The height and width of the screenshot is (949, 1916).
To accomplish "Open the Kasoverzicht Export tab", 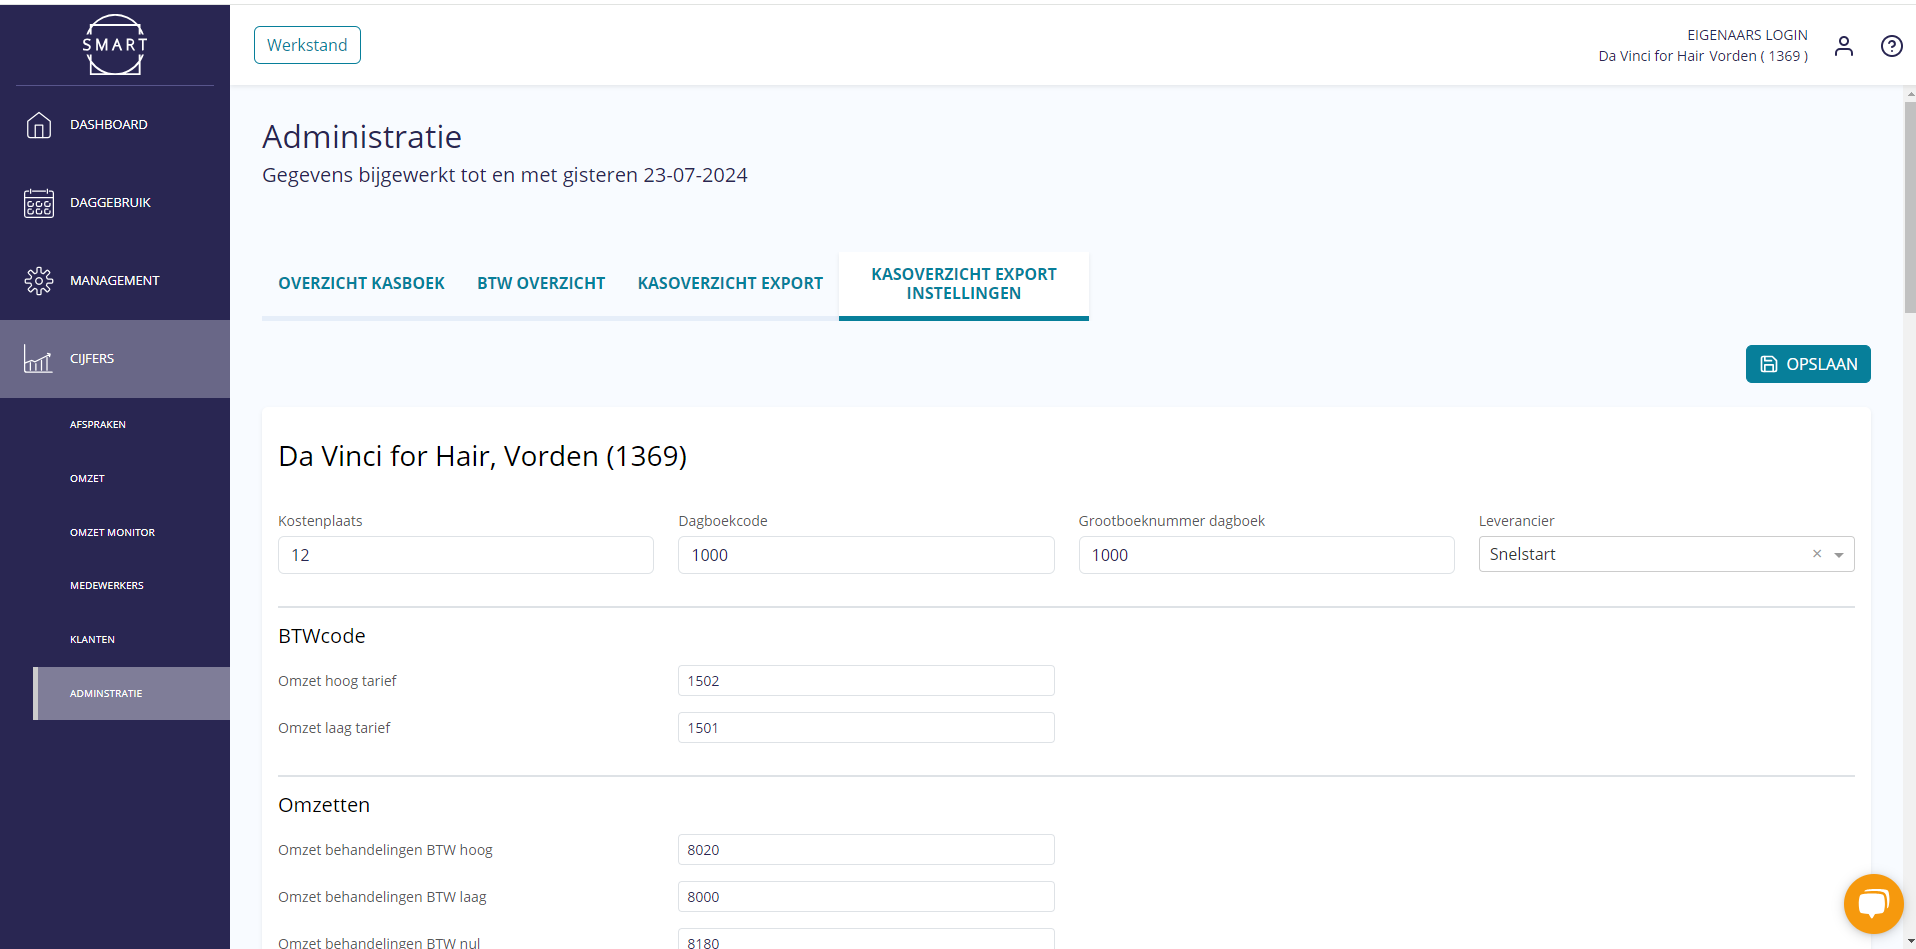I will click(x=730, y=284).
